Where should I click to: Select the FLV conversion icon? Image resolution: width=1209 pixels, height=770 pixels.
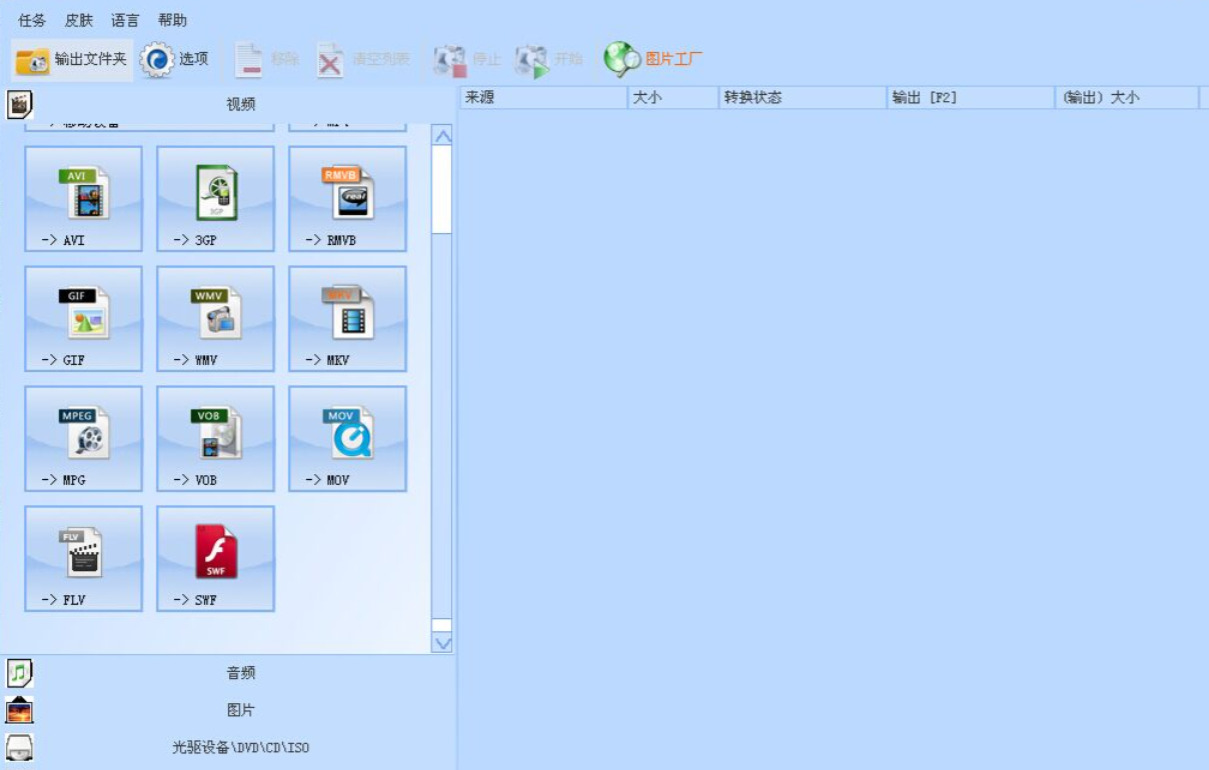tap(84, 559)
